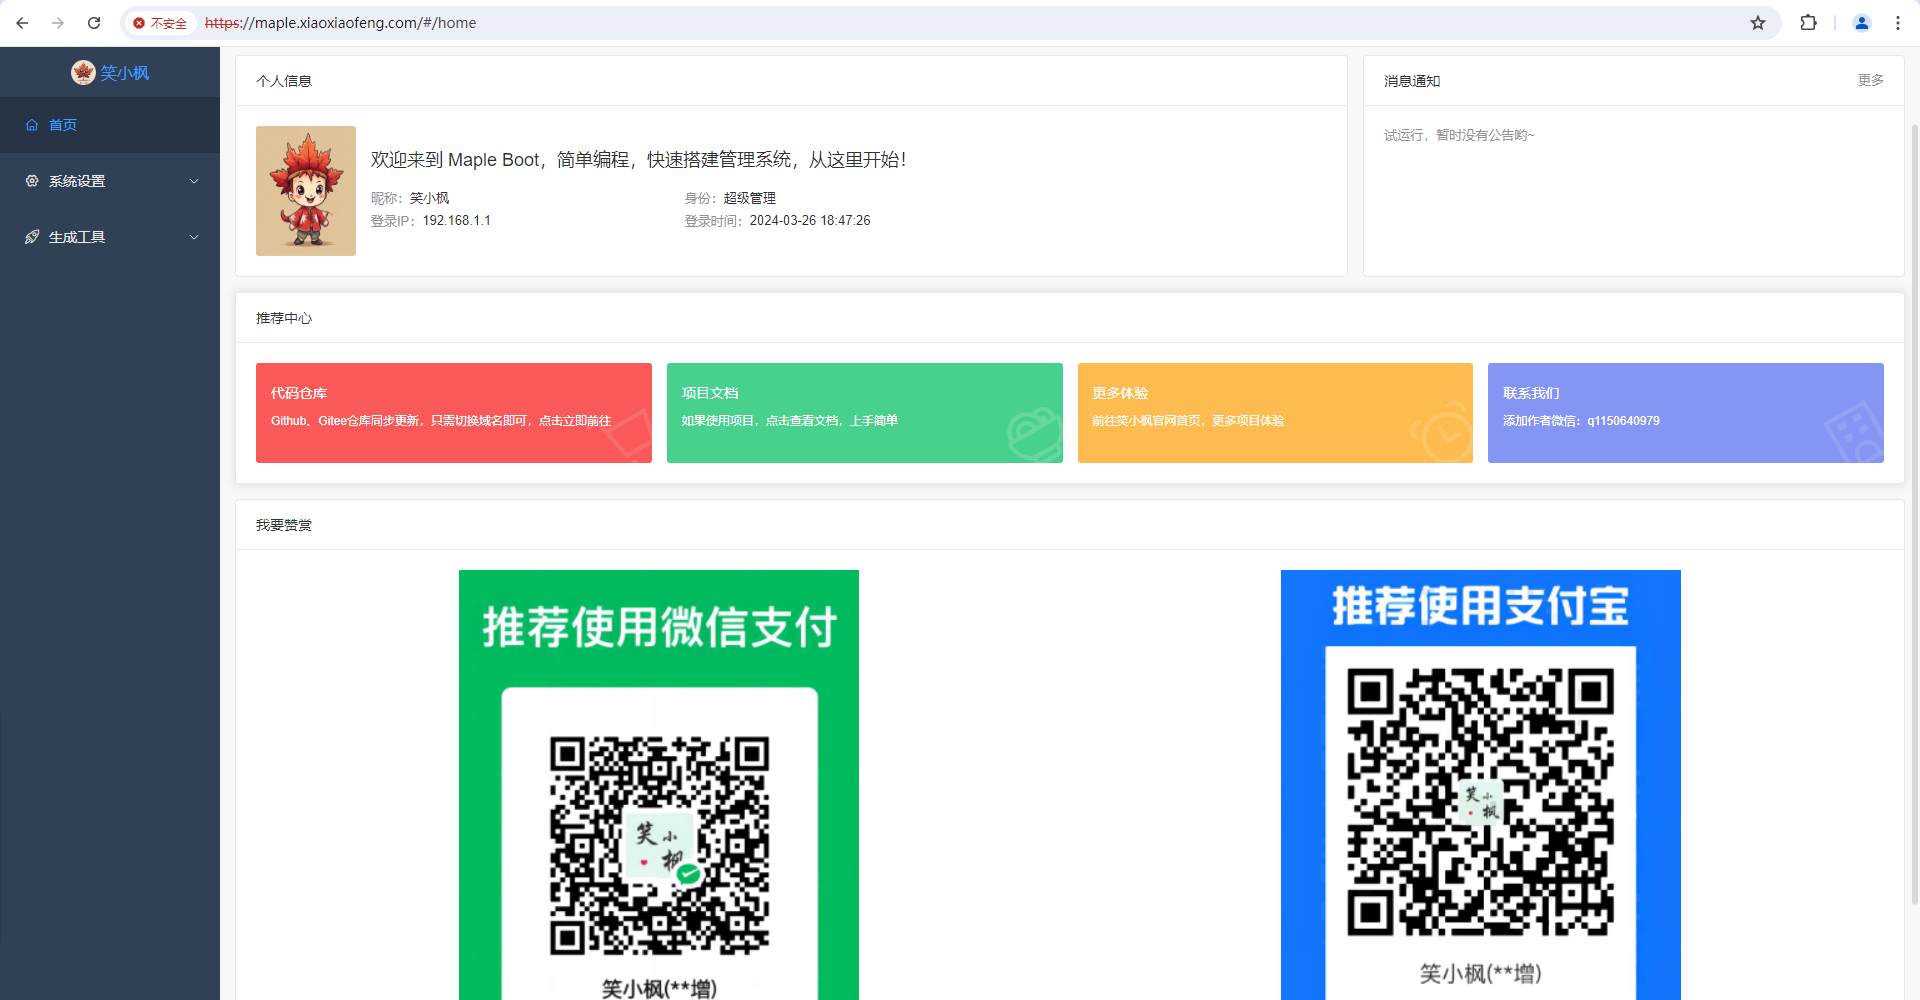The width and height of the screenshot is (1920, 1000).
Task: Click the 欢迎来到 Maple Boot welcome text
Action: (x=638, y=160)
